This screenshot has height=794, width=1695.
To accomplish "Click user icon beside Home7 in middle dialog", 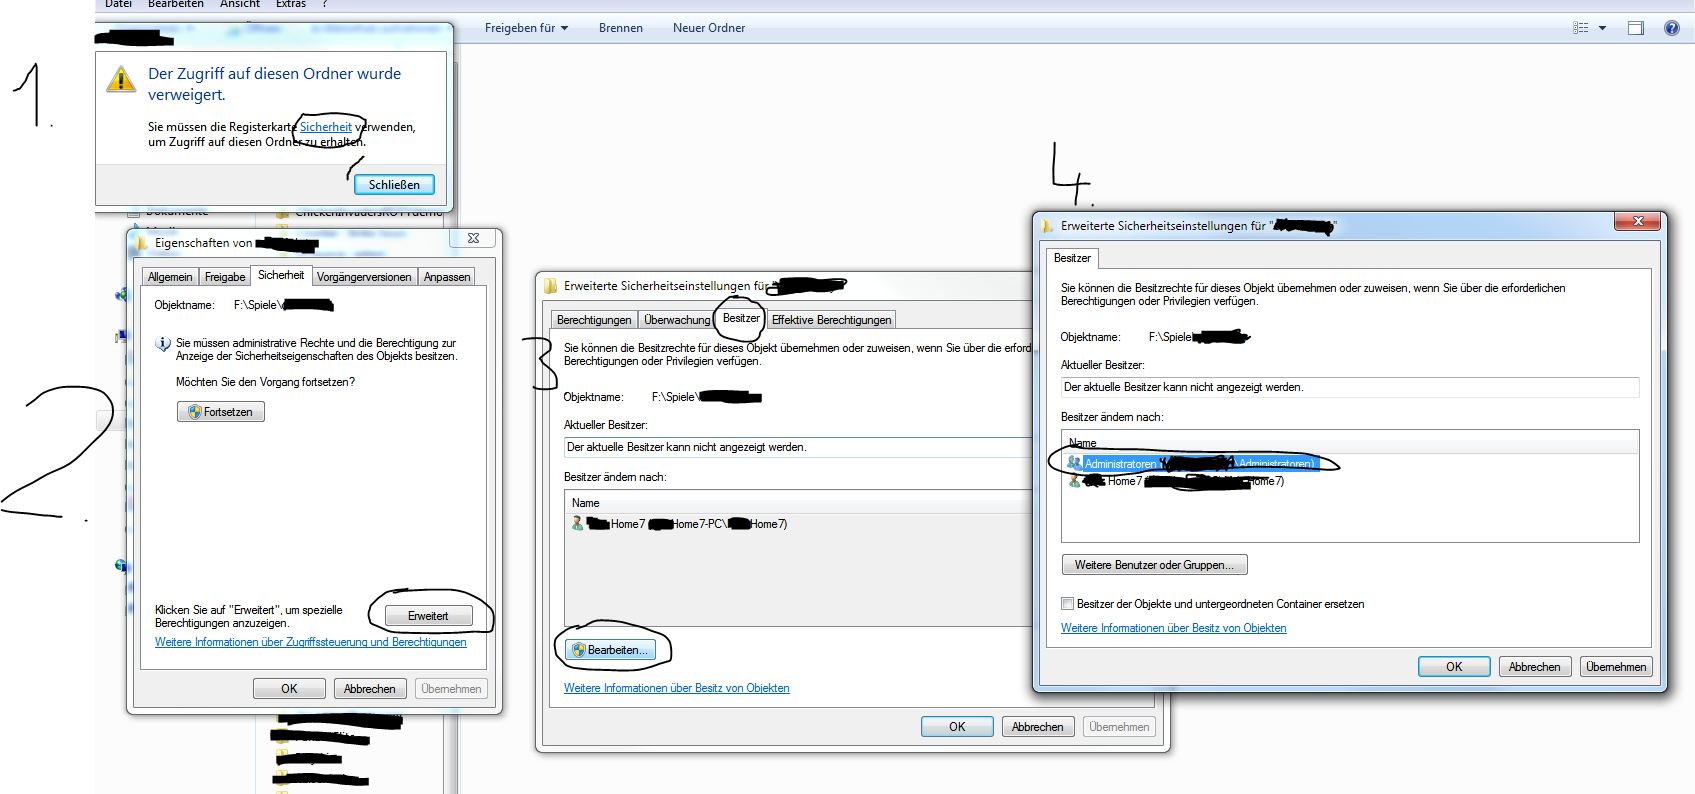I will (578, 524).
